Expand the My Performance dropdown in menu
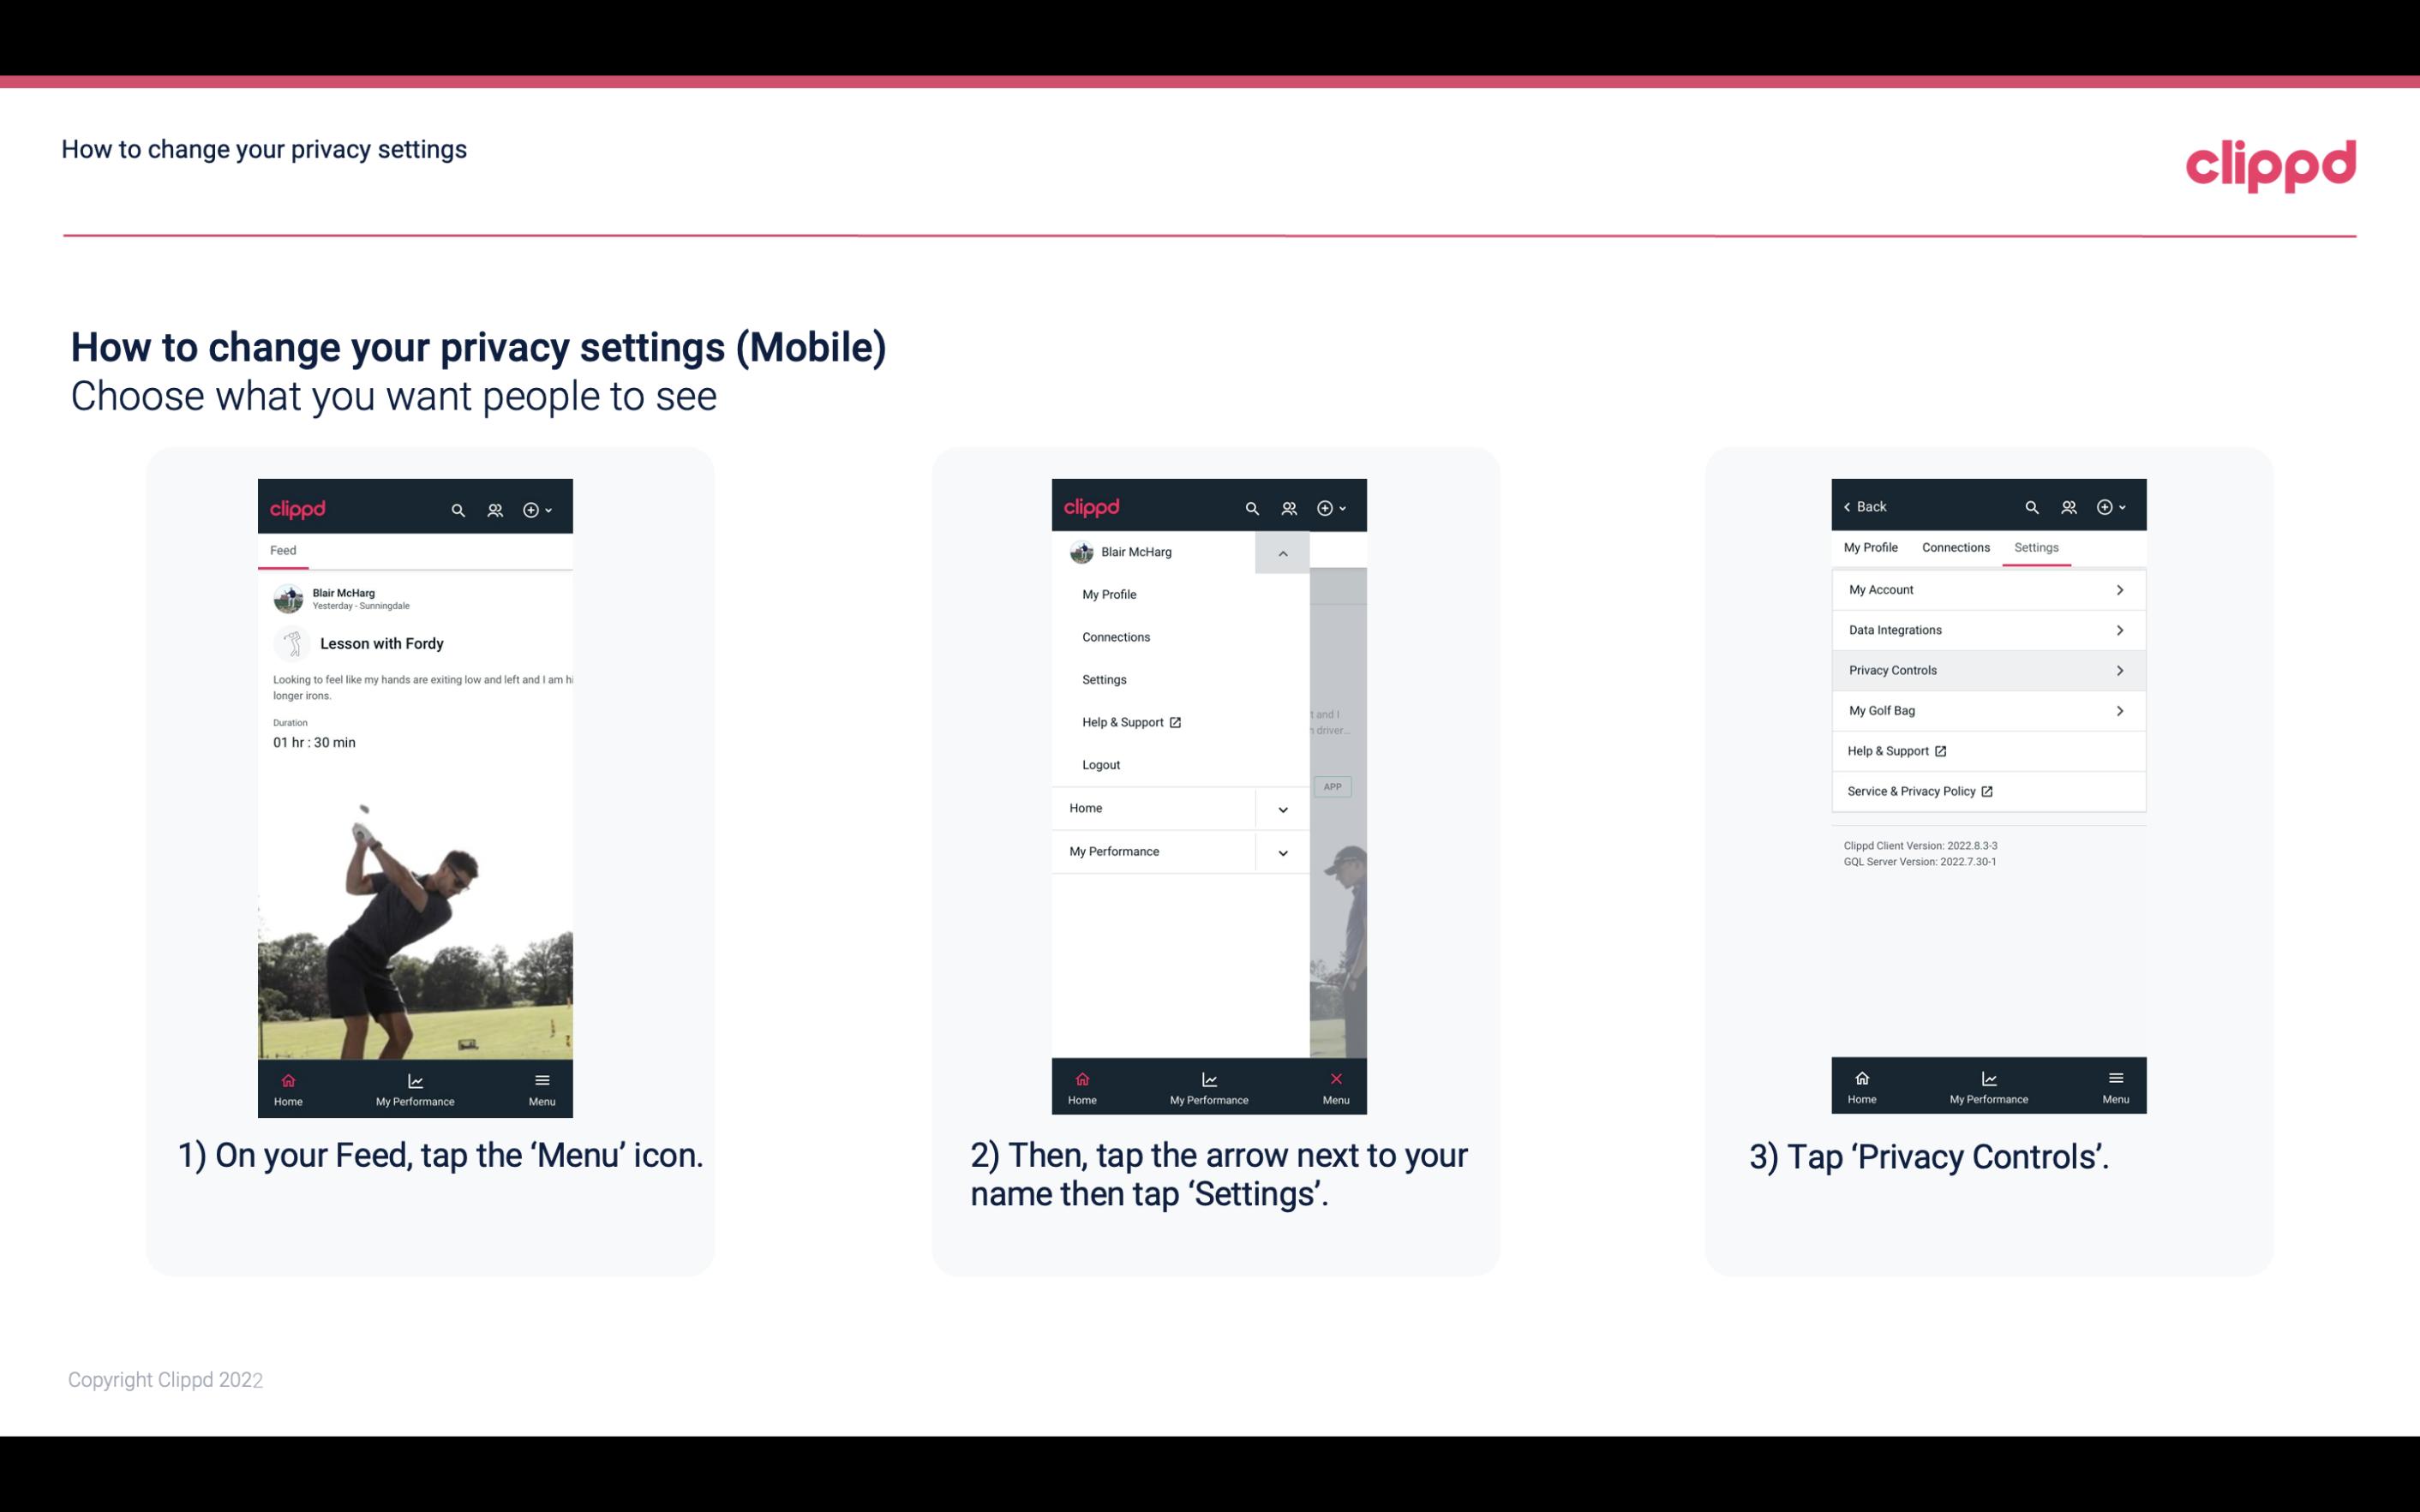2420x1512 pixels. click(1284, 852)
